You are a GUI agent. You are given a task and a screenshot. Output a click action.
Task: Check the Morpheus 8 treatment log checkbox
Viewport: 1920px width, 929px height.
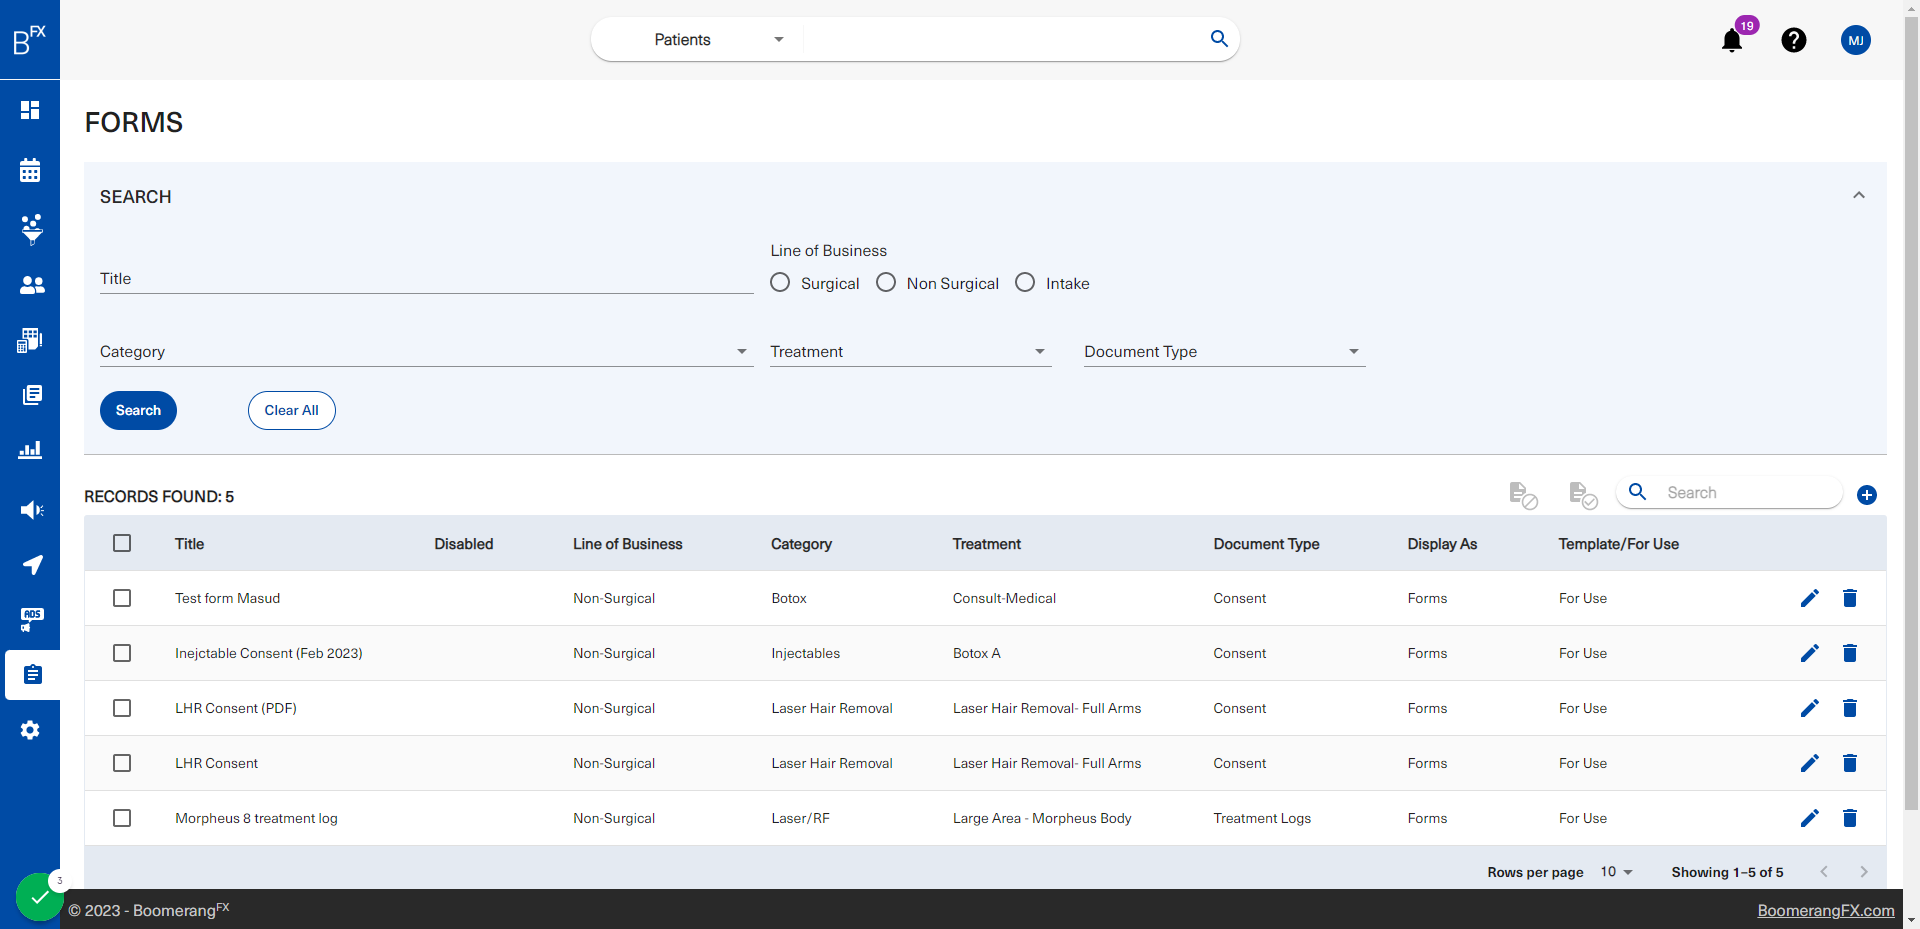[122, 818]
